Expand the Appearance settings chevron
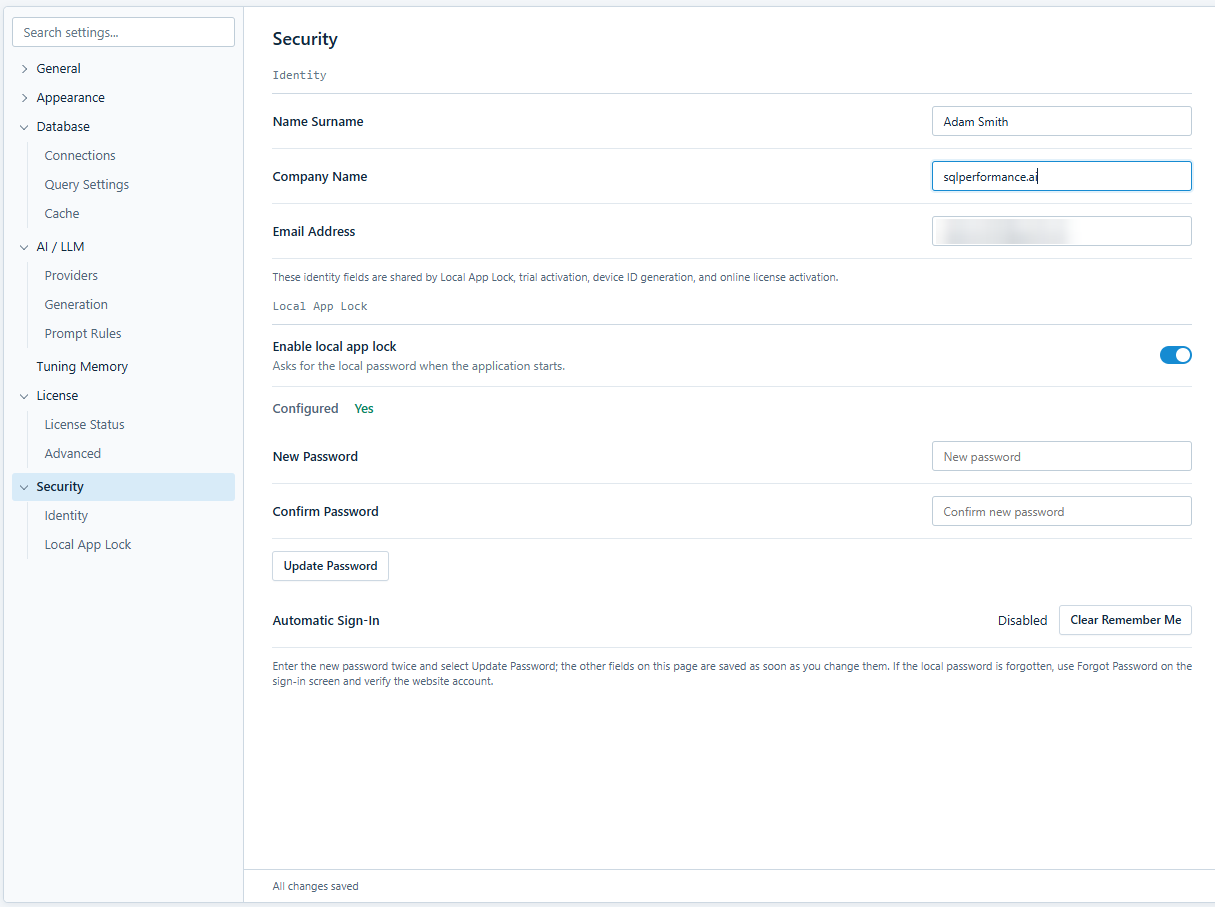The image size is (1215, 907). [24, 98]
